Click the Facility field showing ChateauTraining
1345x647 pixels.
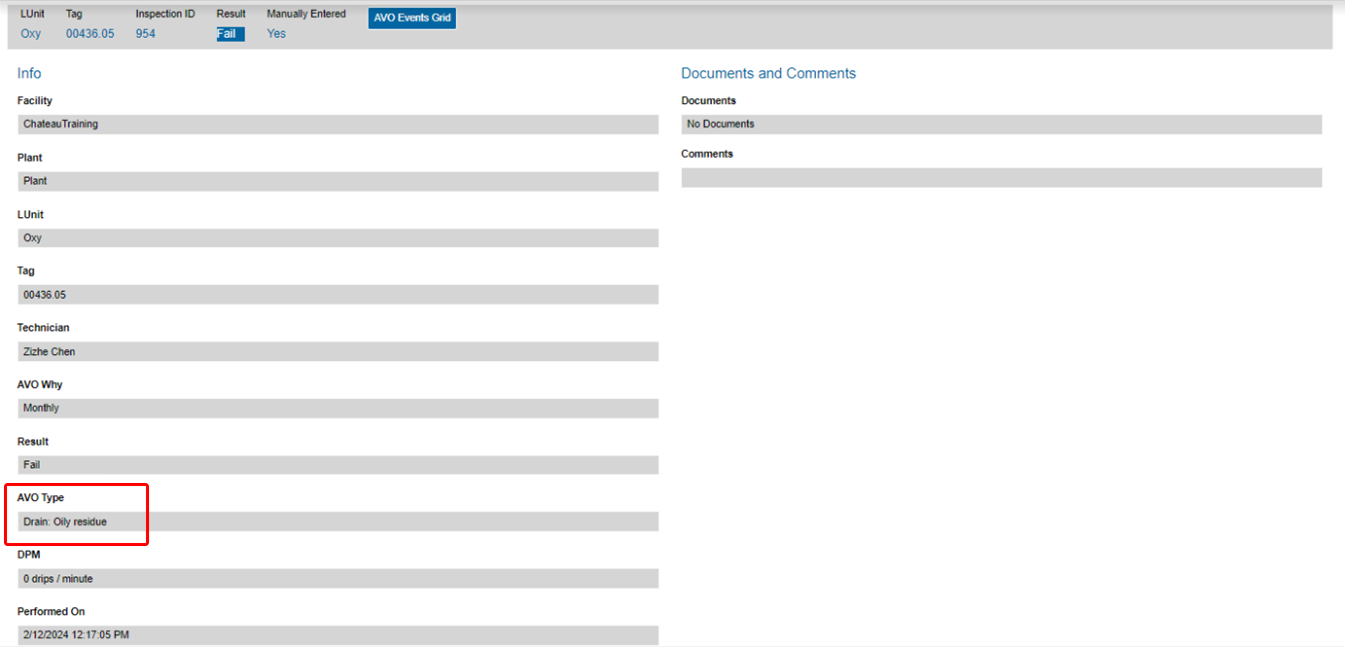coord(338,124)
